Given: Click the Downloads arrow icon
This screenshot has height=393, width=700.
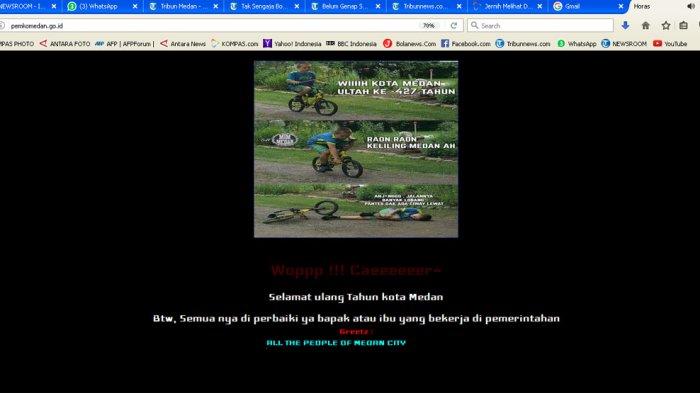Looking at the screenshot, I should tap(625, 25).
